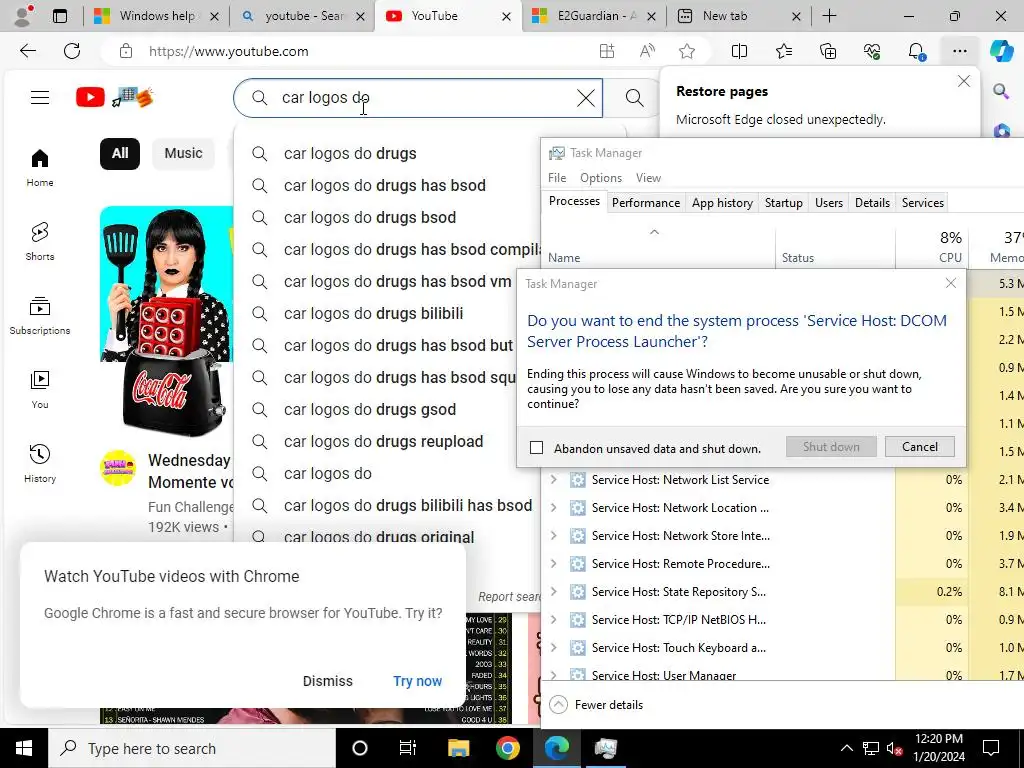The image size is (1024, 768).
Task: Open Task View on the taskbar
Action: 408,748
